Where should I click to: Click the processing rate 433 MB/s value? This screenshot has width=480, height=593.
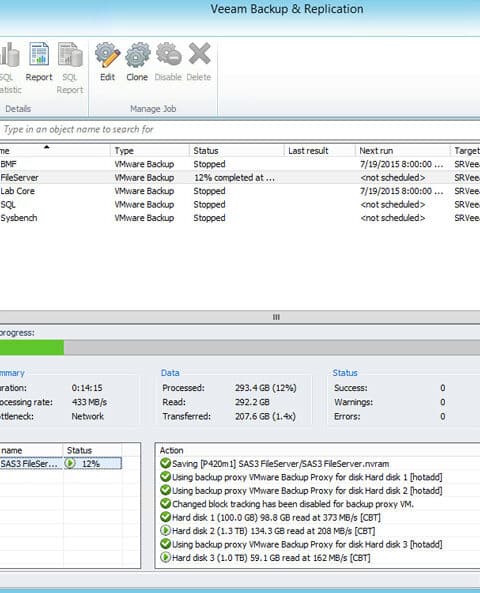(x=89, y=402)
